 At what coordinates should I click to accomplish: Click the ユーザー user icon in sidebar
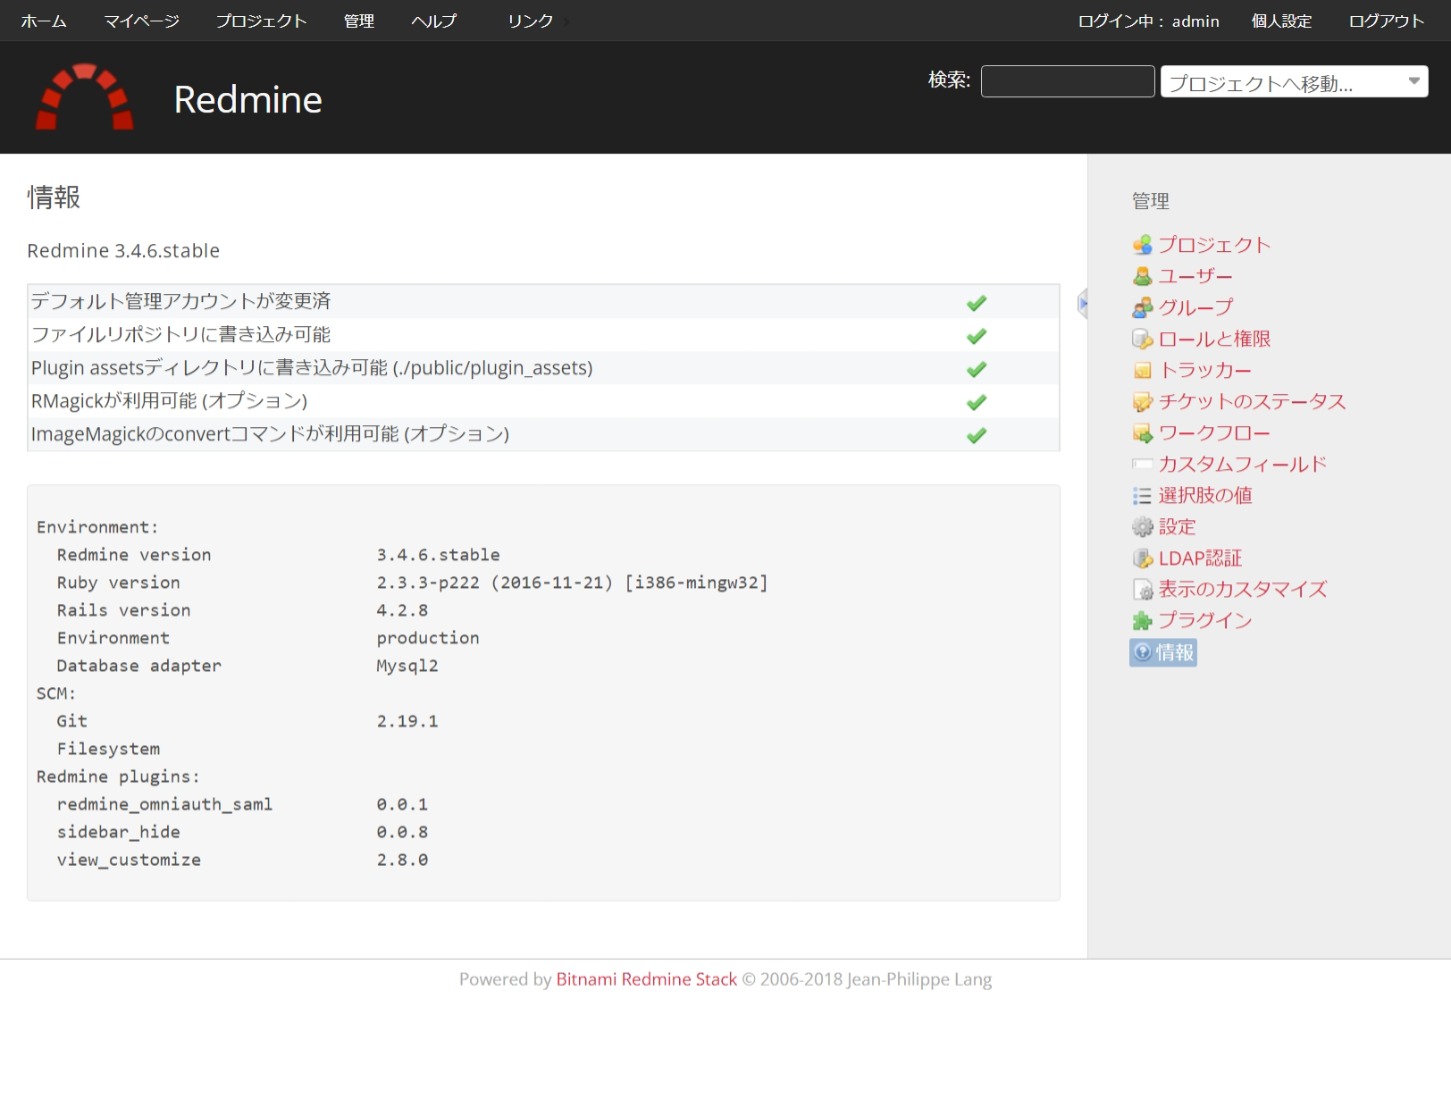(1143, 276)
